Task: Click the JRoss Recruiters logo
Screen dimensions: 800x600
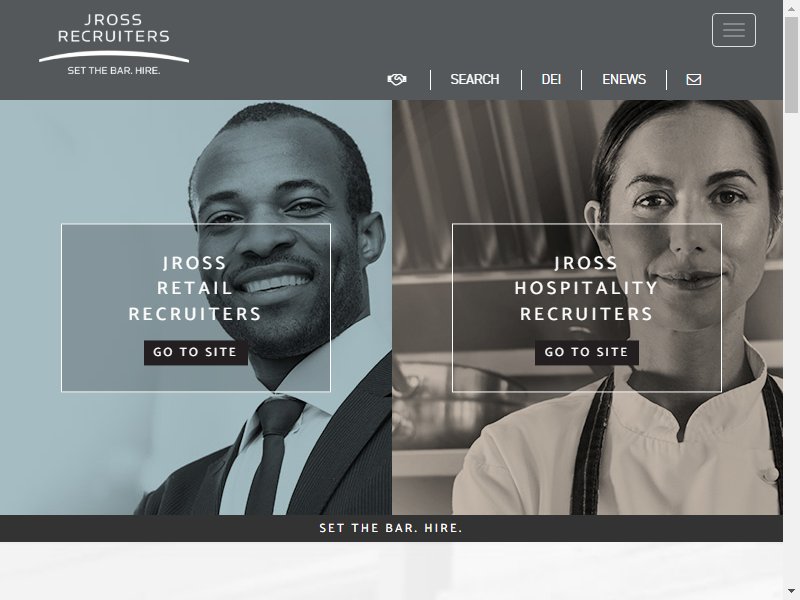Action: tap(114, 44)
